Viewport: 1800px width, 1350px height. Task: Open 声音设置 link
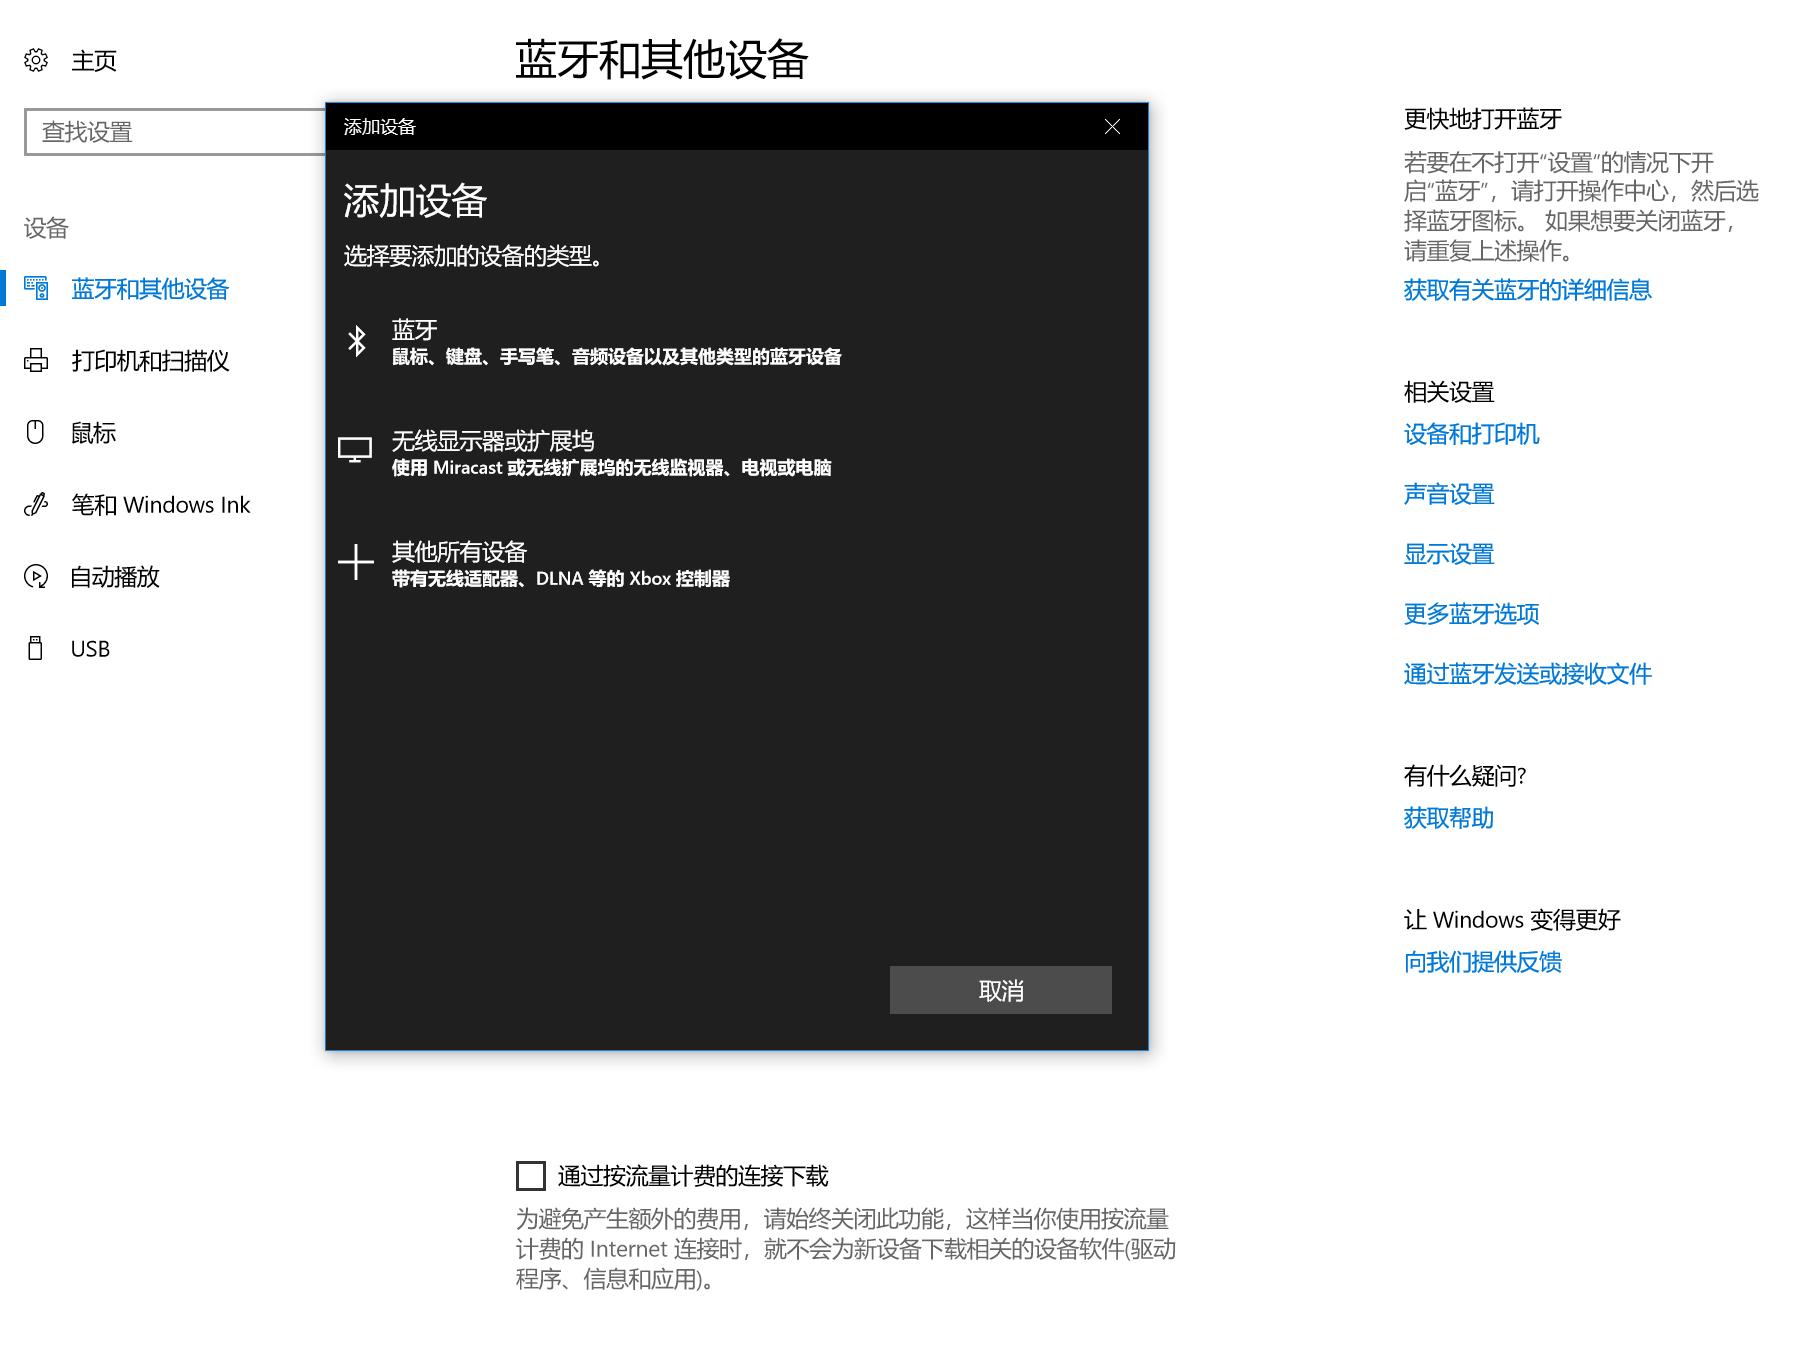(x=1449, y=494)
